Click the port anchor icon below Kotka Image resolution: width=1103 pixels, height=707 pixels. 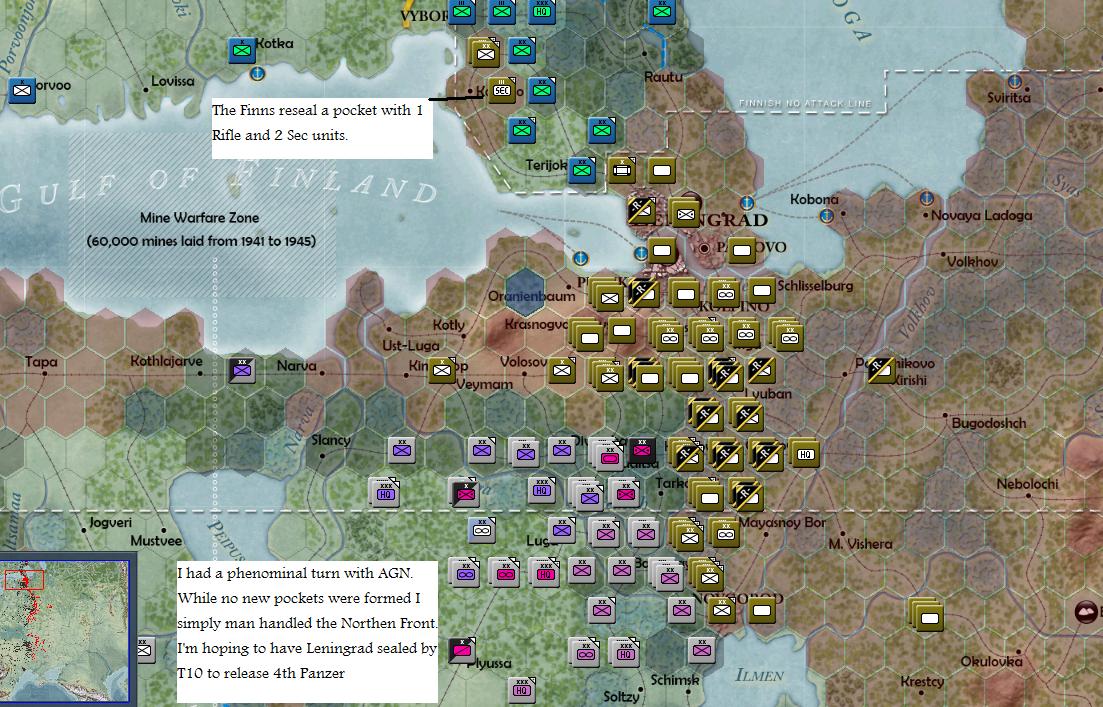click(x=257, y=73)
